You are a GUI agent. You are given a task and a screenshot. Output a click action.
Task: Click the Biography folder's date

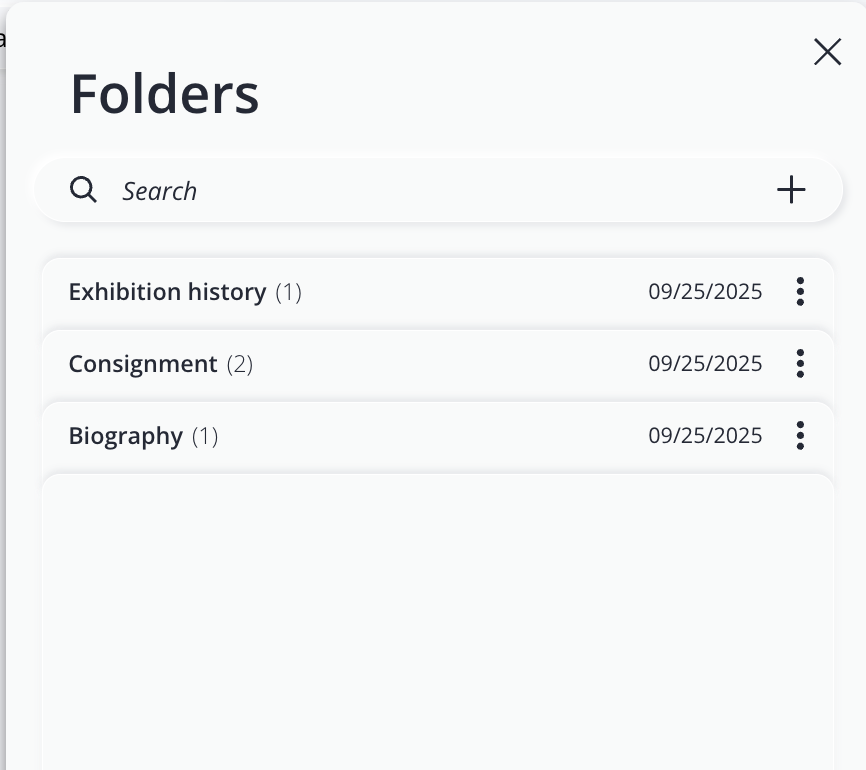pos(705,436)
